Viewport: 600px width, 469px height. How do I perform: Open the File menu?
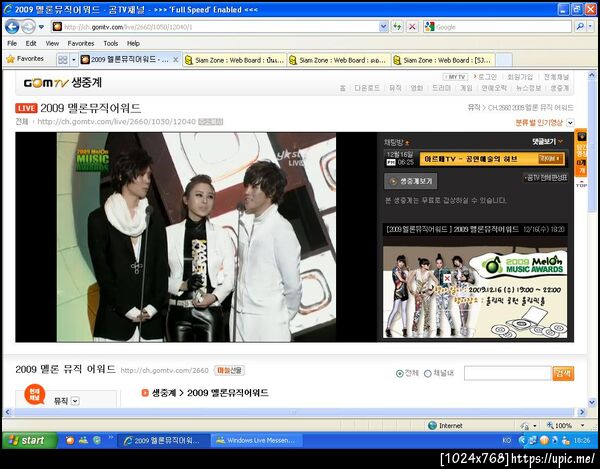[12, 43]
